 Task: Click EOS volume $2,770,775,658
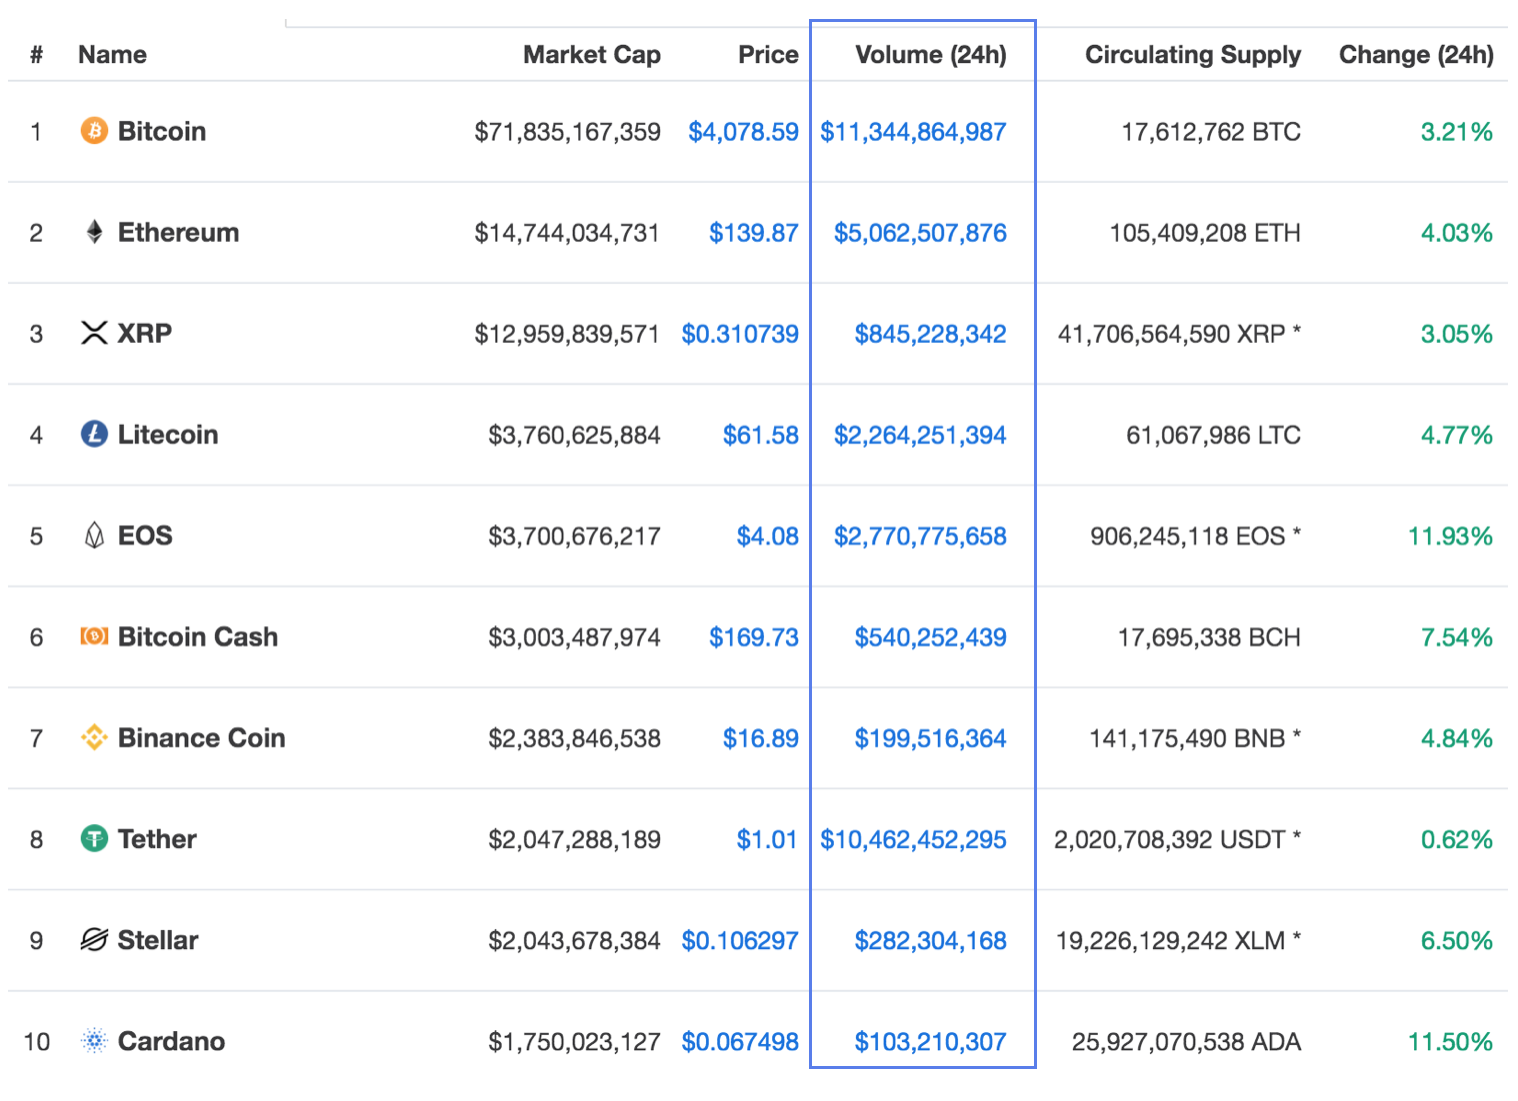tap(920, 535)
